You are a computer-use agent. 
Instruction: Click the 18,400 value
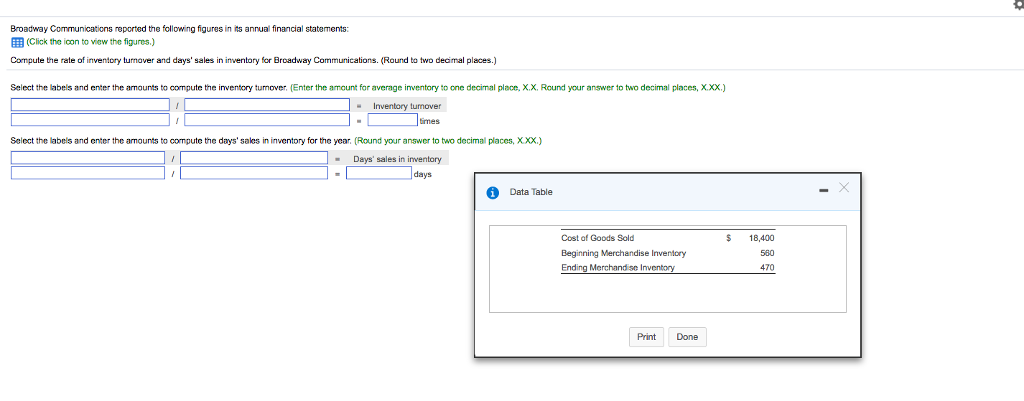point(761,238)
